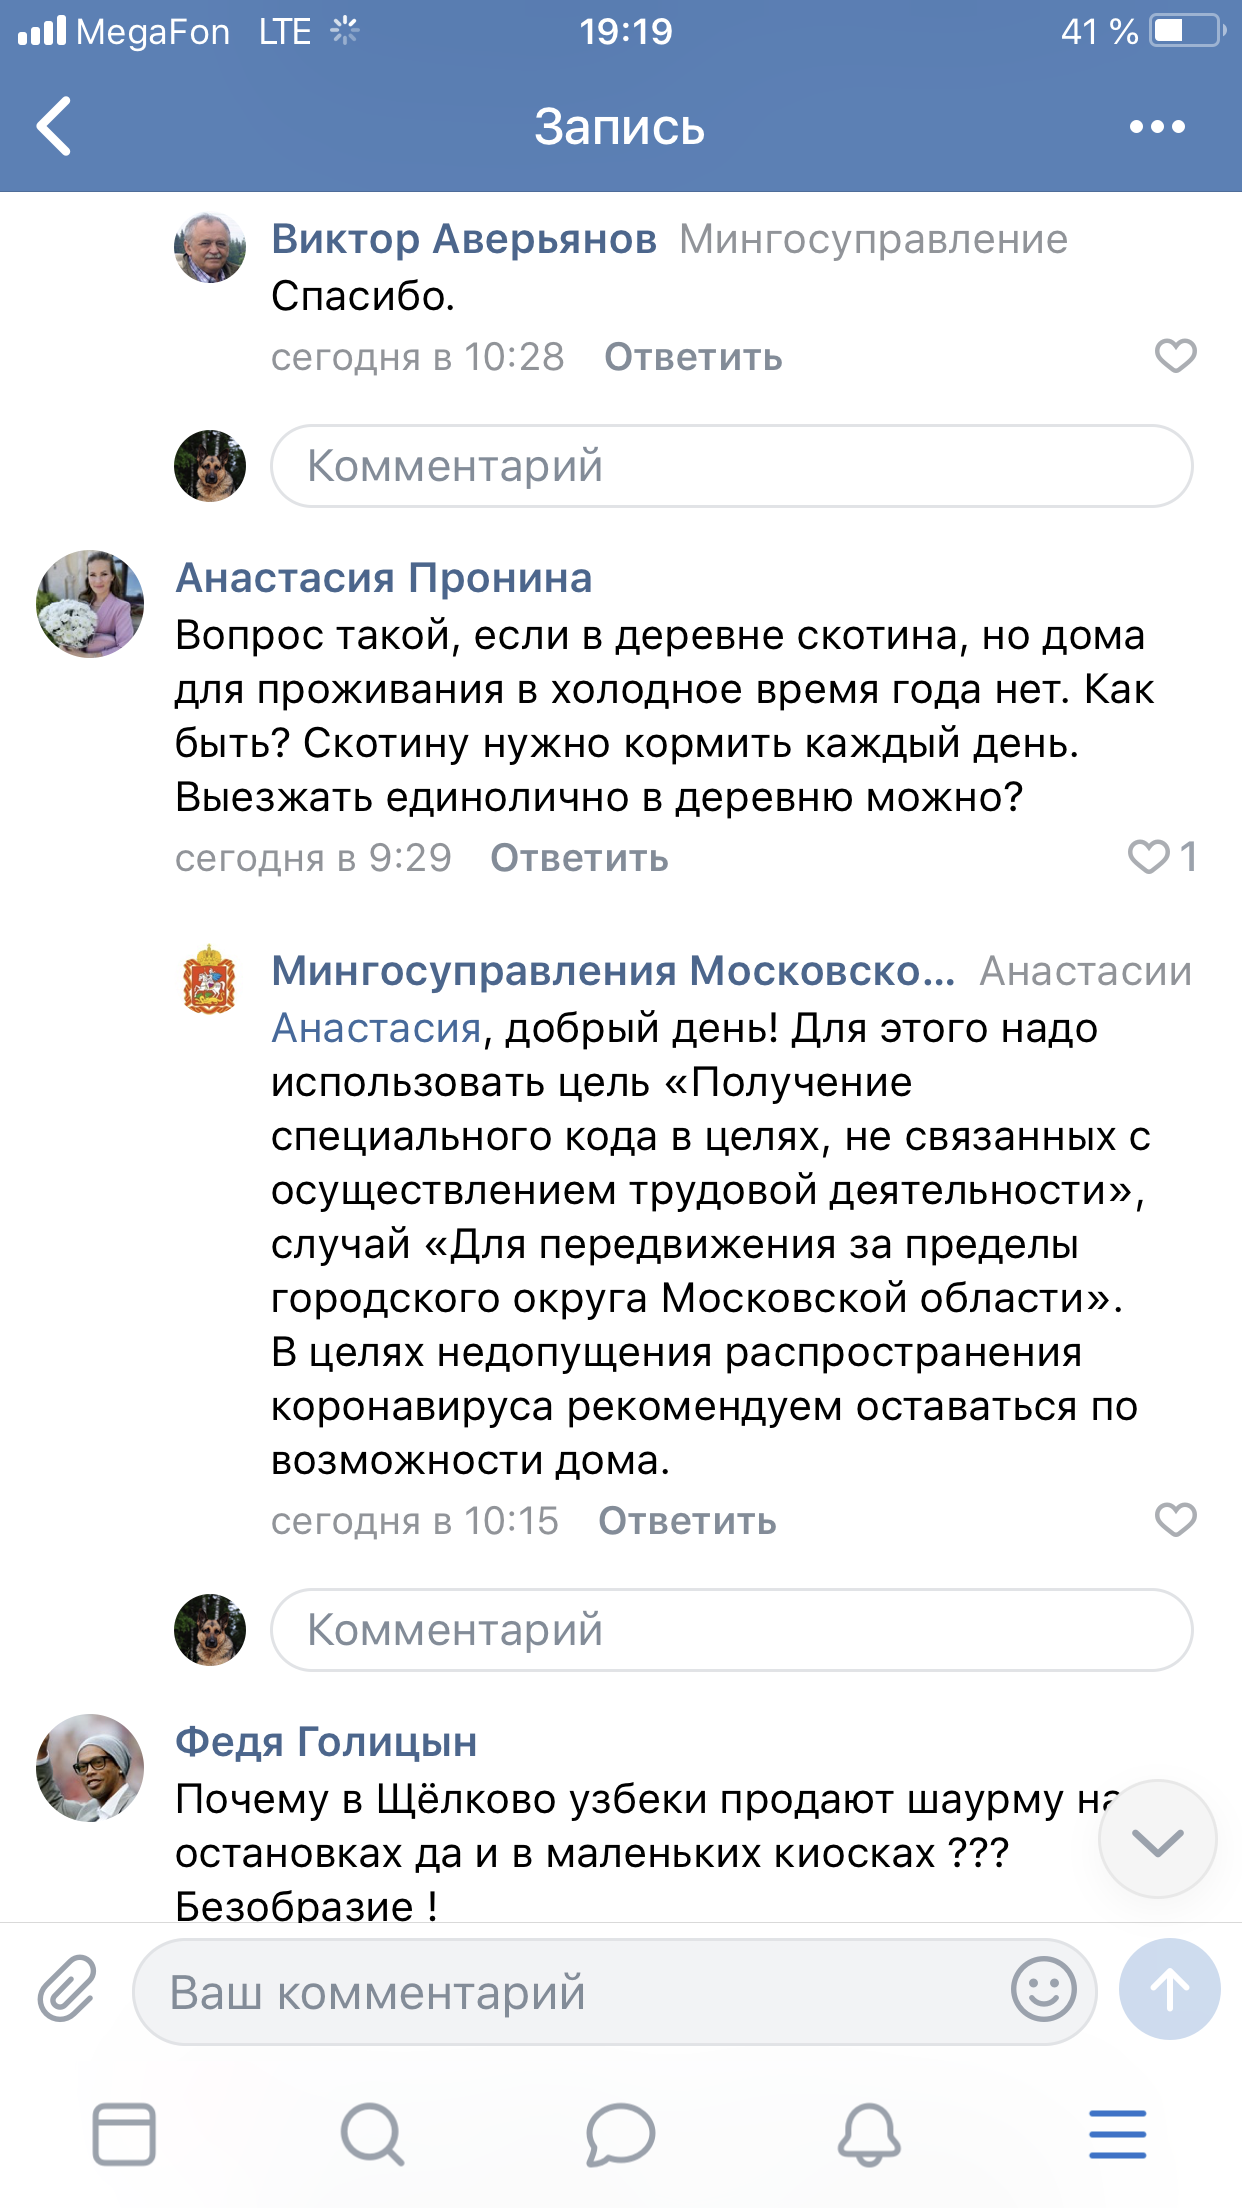Tap Анастасия Пронина's profile avatar
The image size is (1242, 2208).
[90, 604]
